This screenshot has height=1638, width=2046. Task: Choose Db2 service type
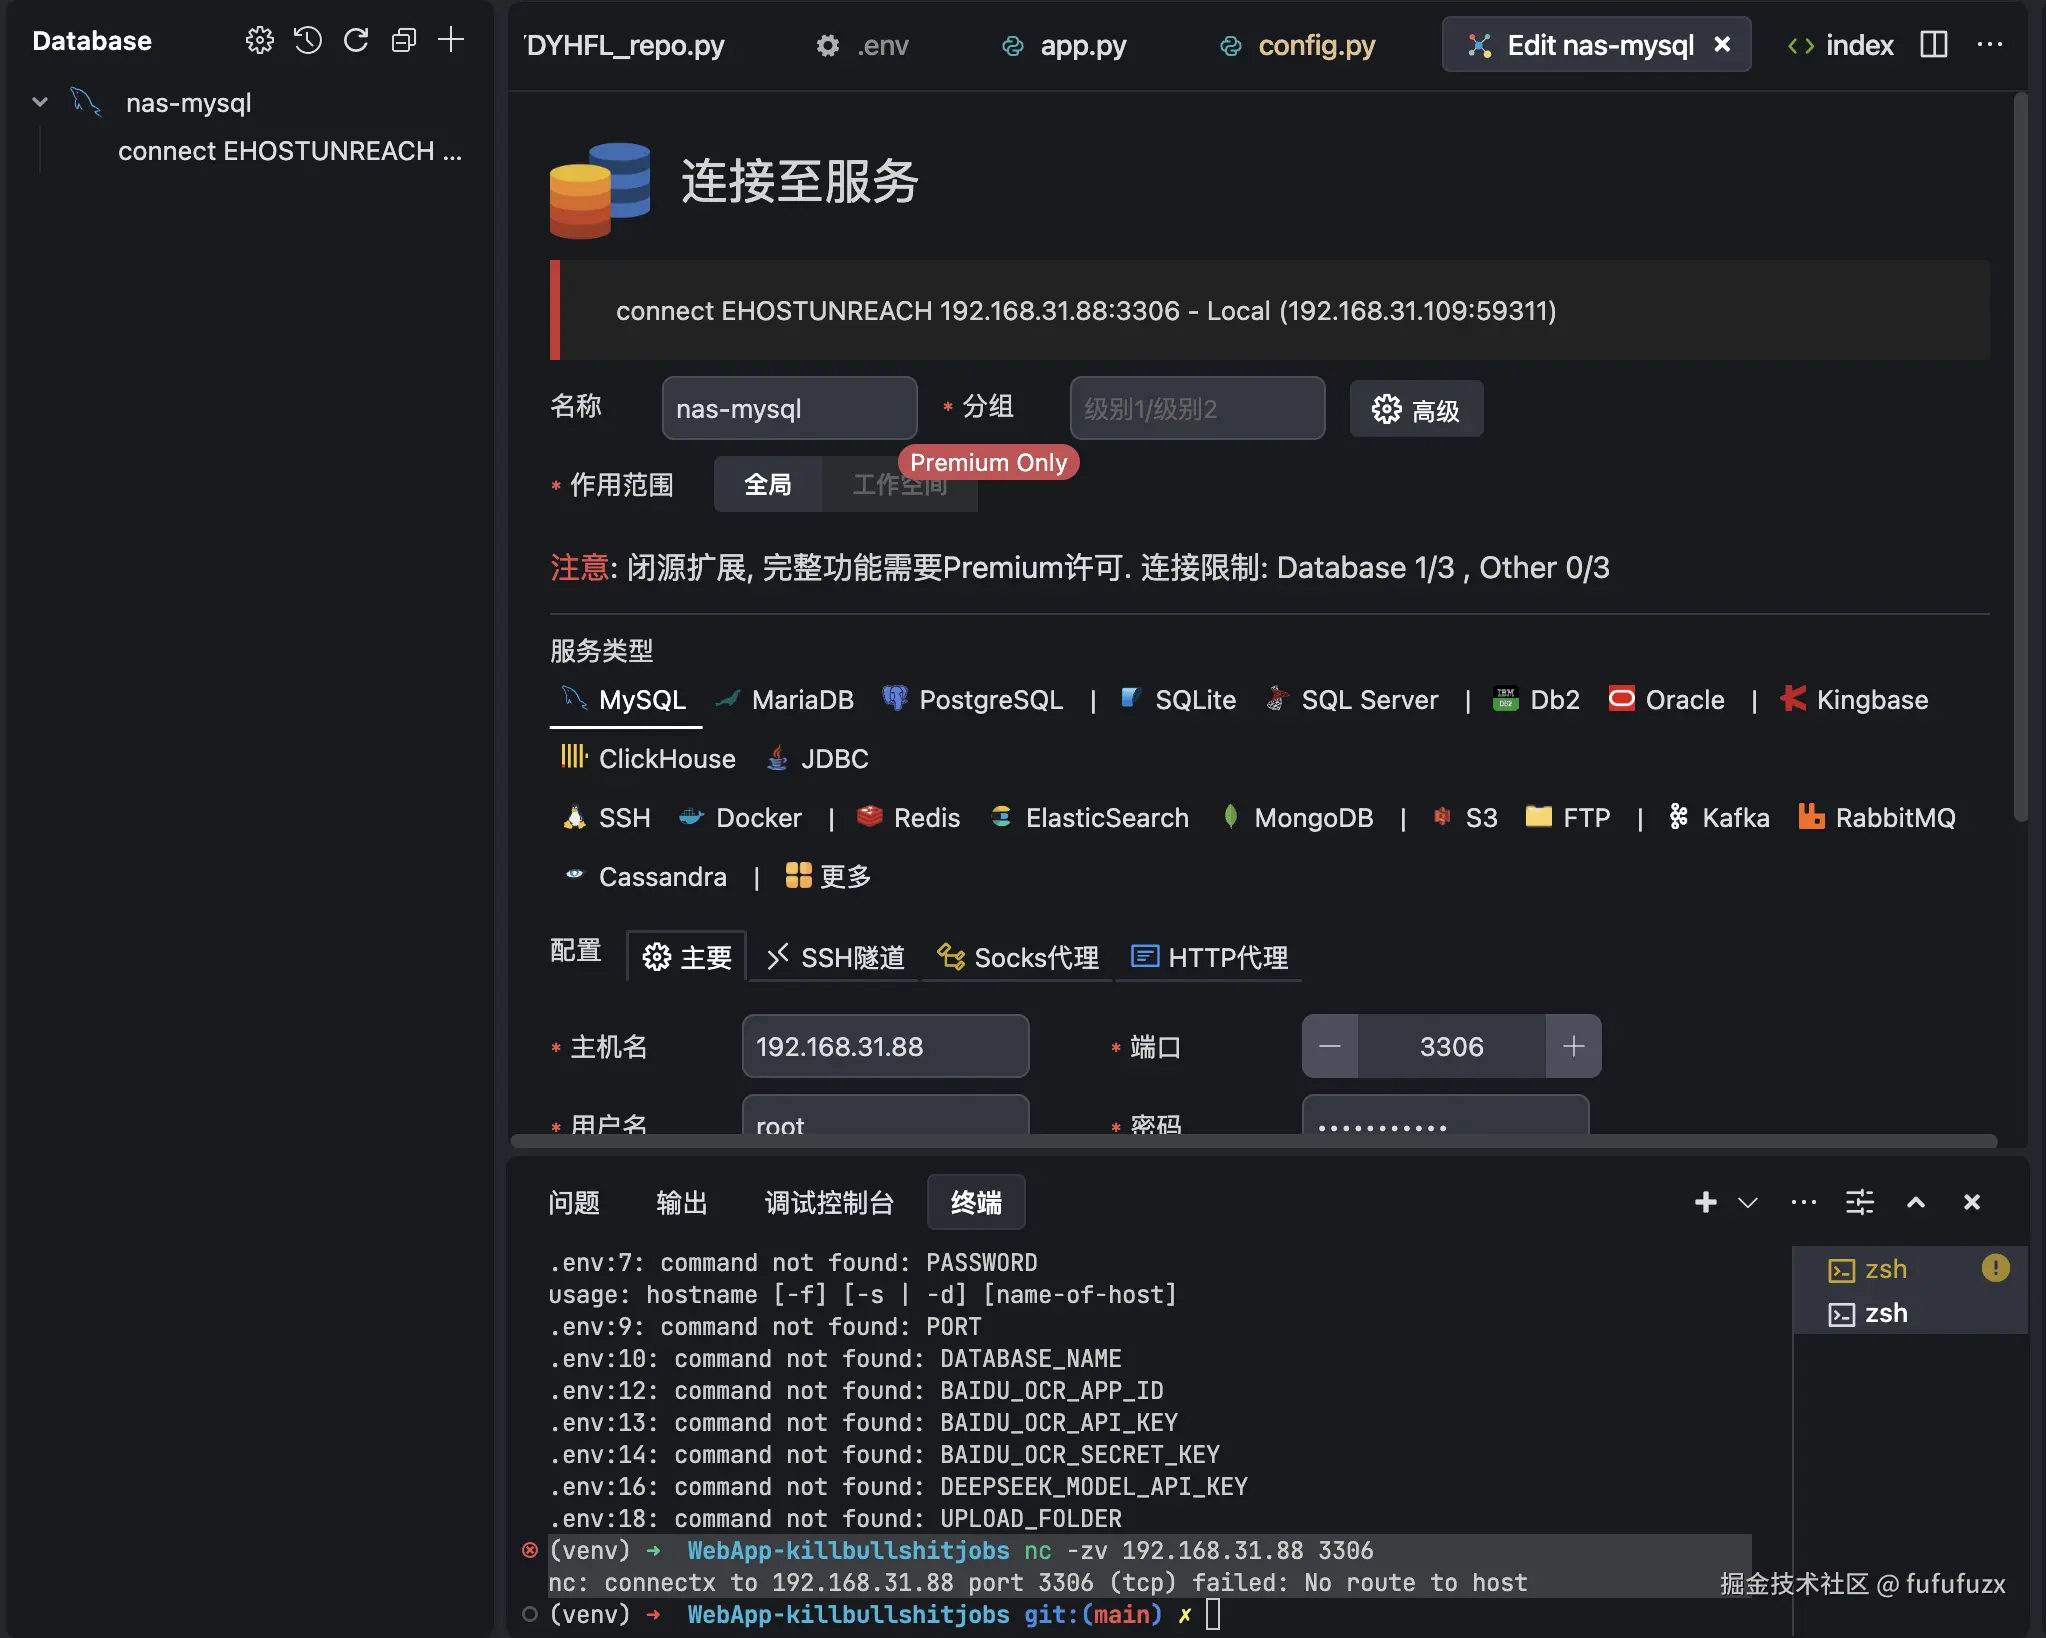coord(1536,700)
